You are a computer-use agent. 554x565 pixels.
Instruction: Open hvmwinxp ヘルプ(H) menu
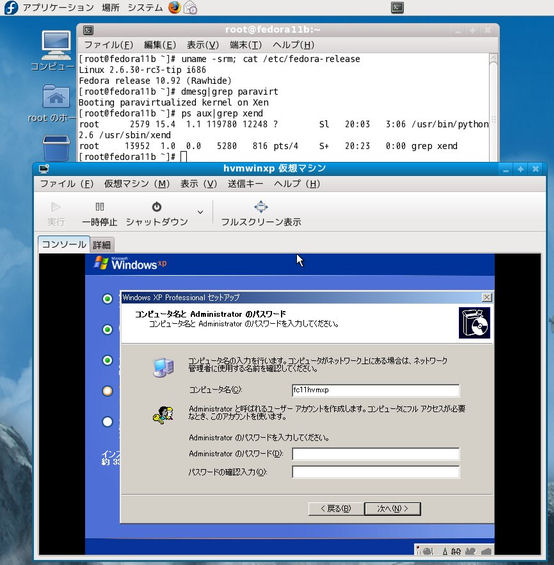297,184
